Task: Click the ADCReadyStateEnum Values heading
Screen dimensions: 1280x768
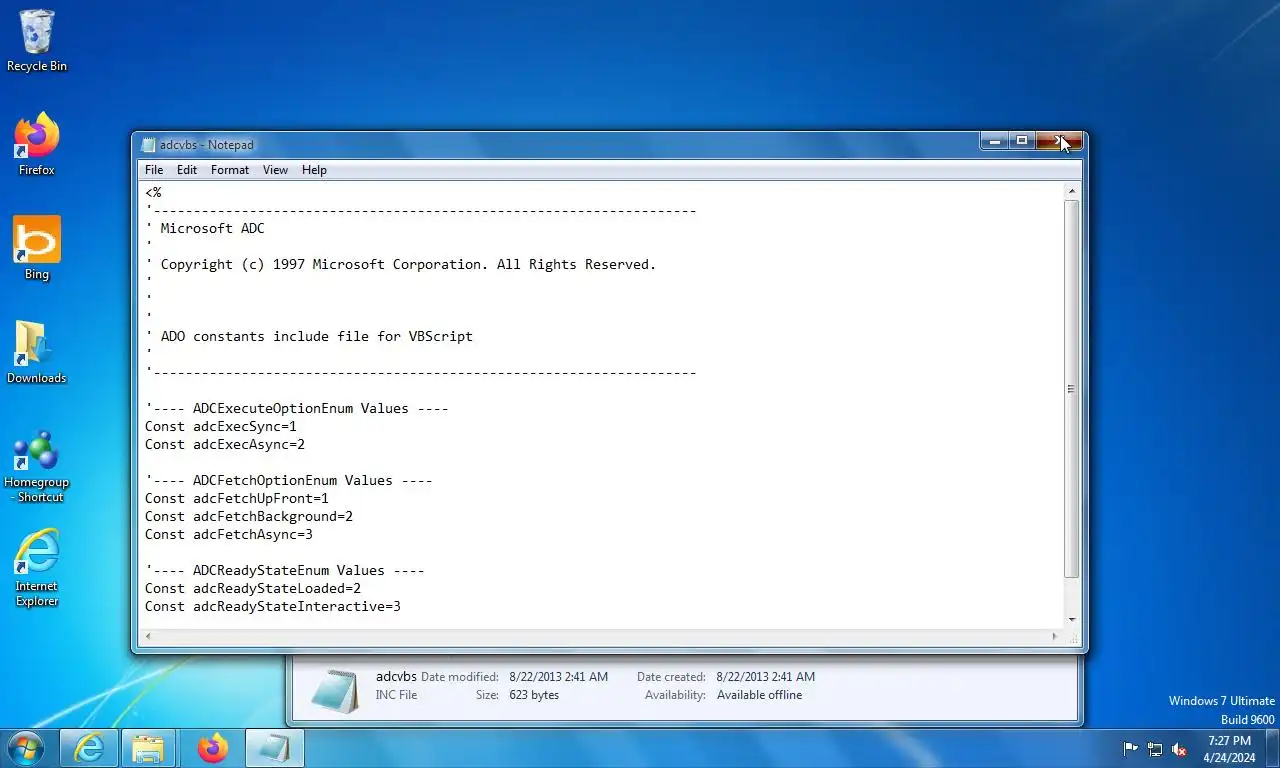Action: (x=285, y=571)
